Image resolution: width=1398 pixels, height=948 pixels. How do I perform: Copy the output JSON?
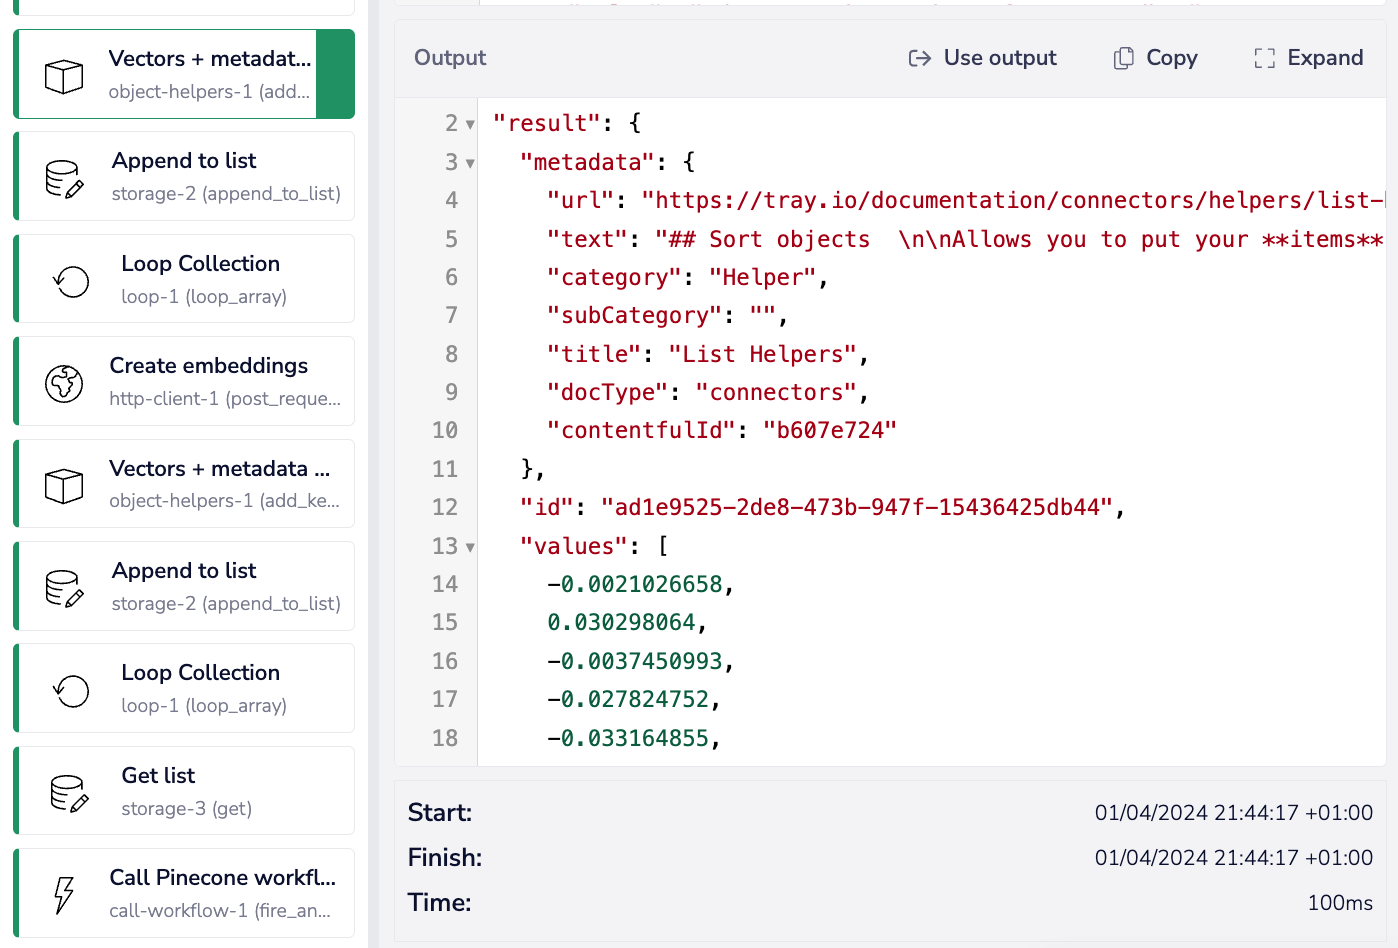coord(1155,58)
